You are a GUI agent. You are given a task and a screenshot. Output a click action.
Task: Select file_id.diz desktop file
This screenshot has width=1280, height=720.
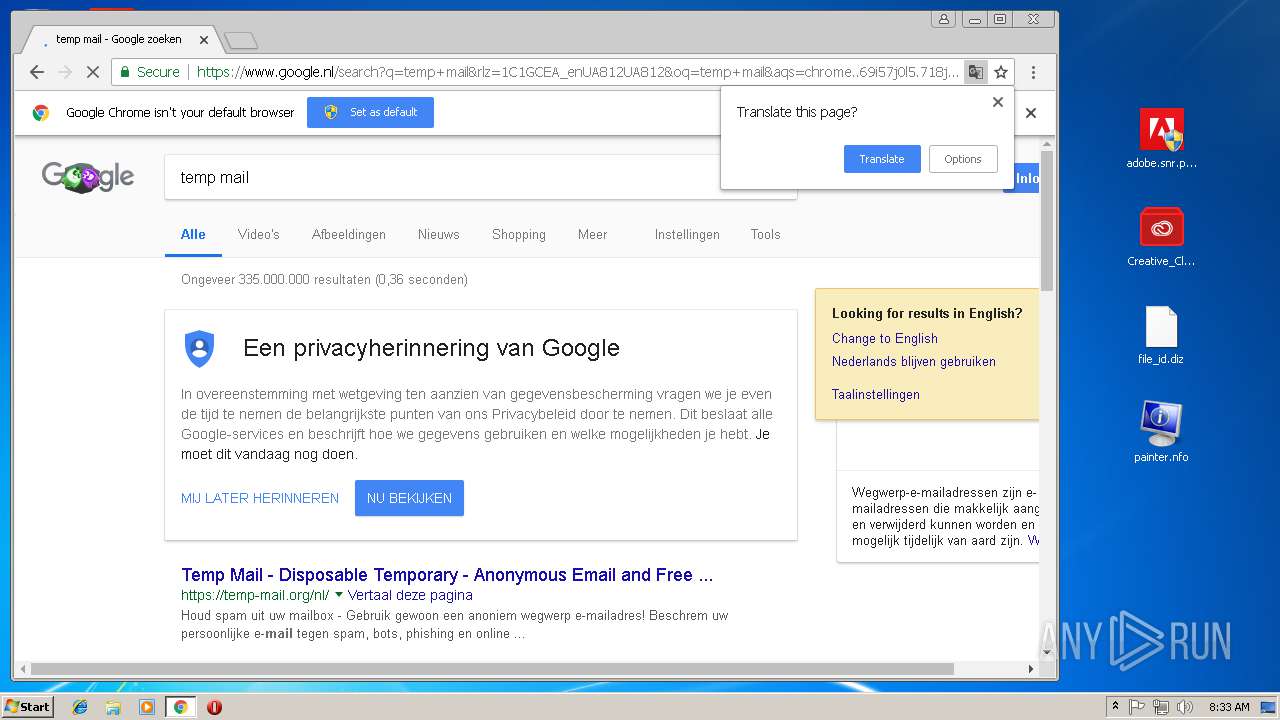1161,335
